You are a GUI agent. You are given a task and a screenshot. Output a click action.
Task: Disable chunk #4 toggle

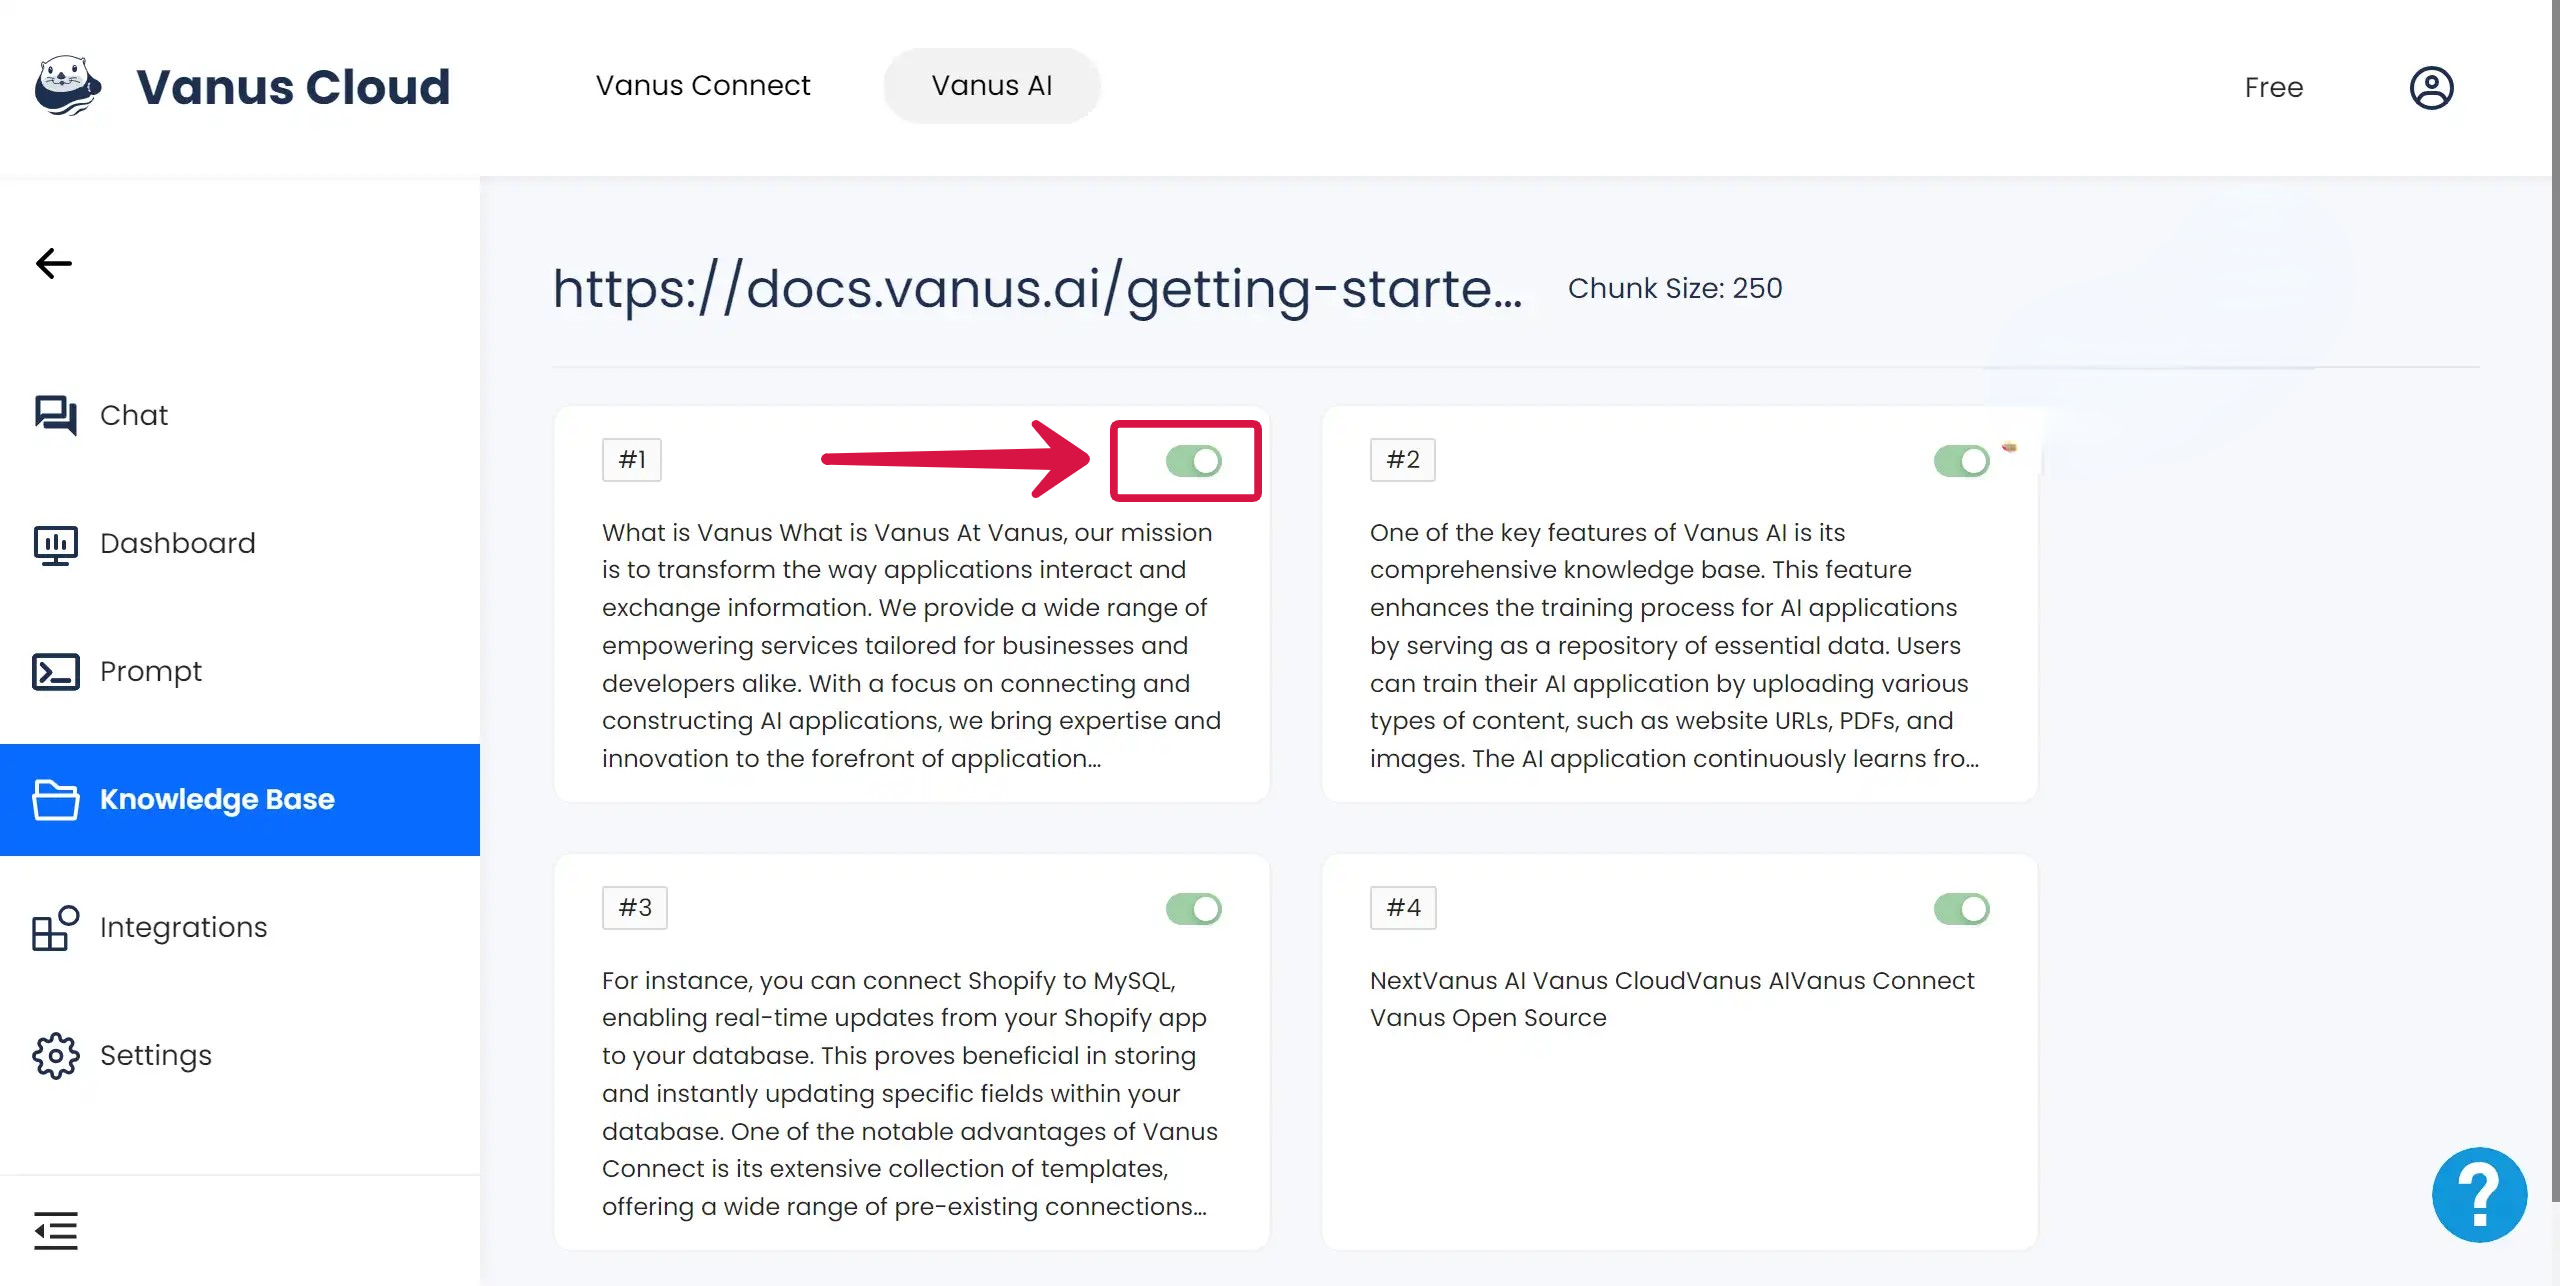pos(1961,909)
